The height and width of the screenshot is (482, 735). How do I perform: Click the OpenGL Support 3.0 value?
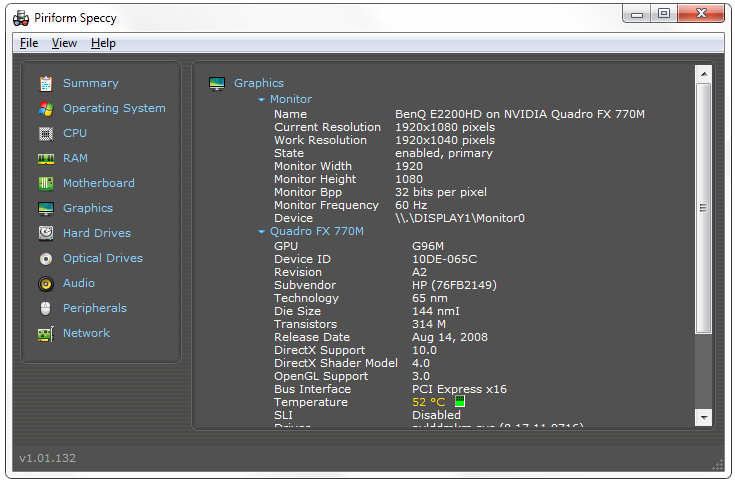(x=421, y=376)
